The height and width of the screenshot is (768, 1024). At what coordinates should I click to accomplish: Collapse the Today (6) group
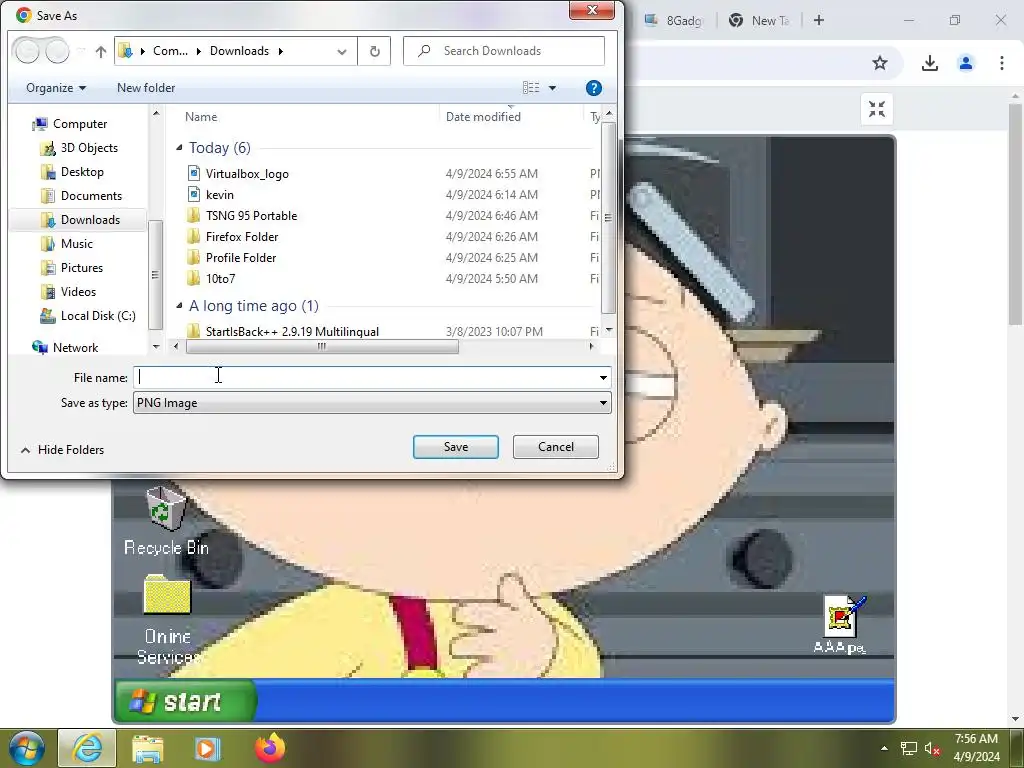[x=179, y=148]
